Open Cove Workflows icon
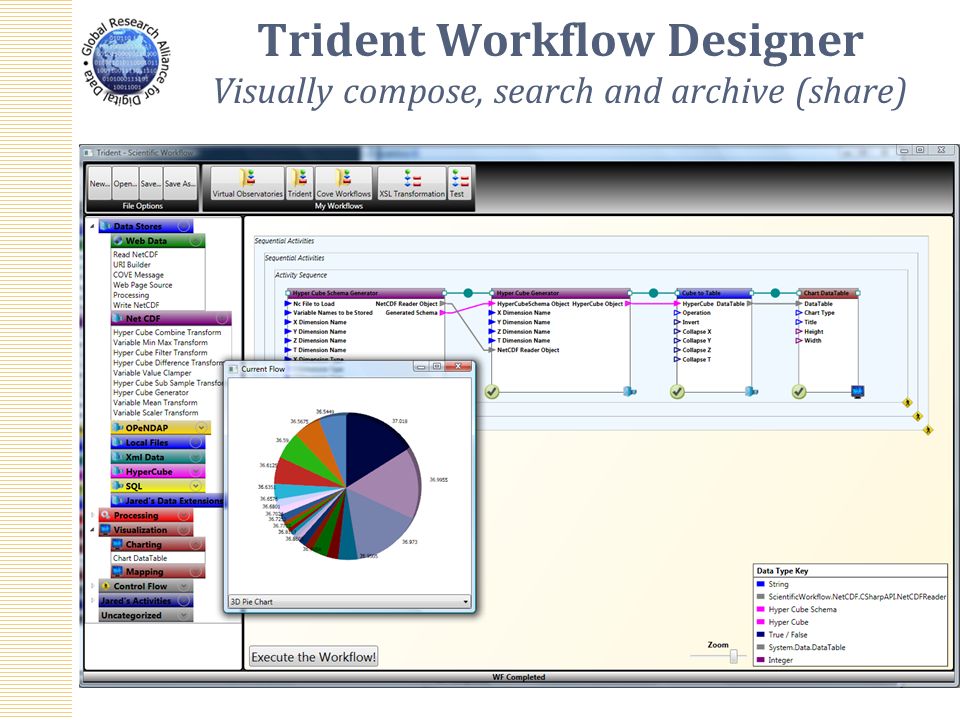The height and width of the screenshot is (720, 960). tap(343, 183)
